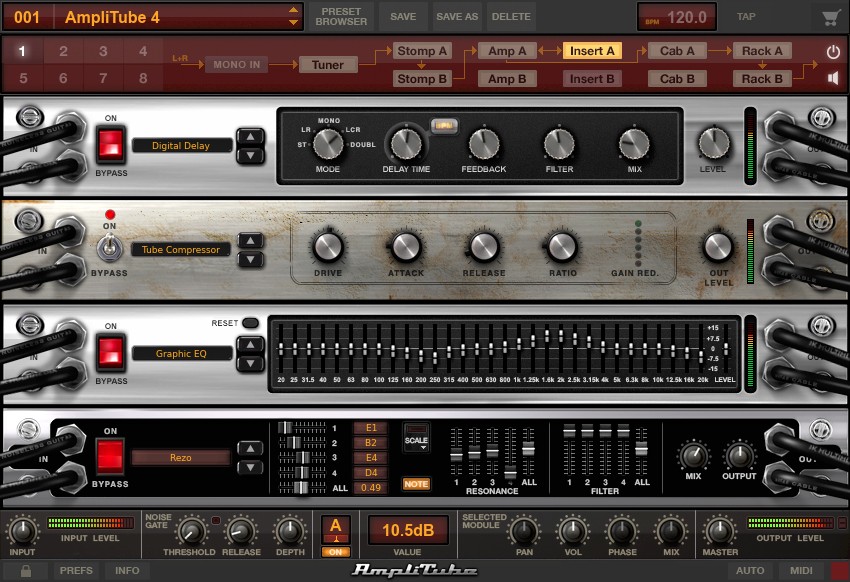Viewport: 850px width, 582px height.
Task: Click the Graphic EQ RESET button
Action: coord(250,323)
